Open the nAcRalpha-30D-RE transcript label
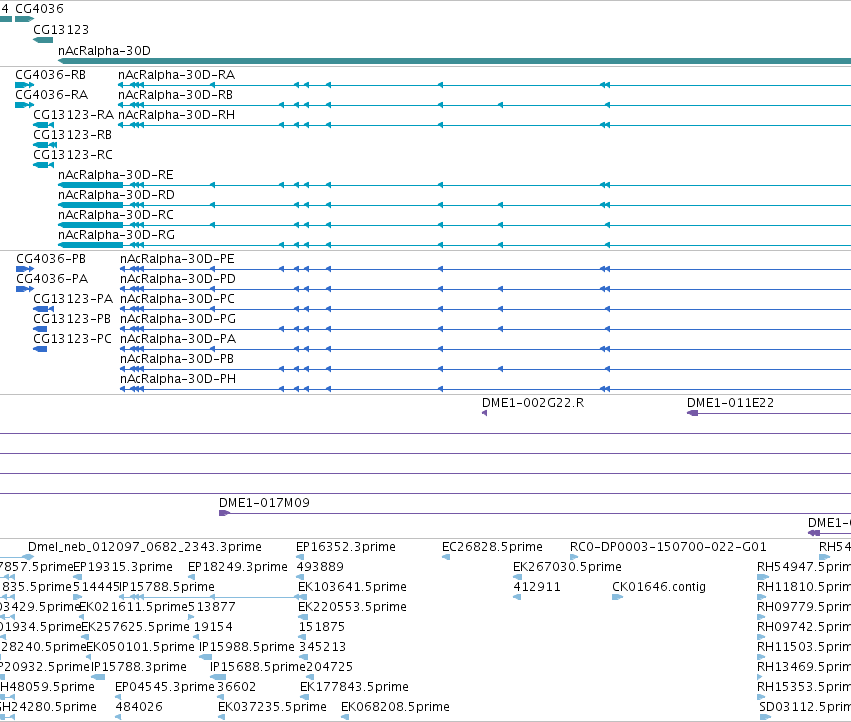The image size is (851, 722). pos(116,175)
